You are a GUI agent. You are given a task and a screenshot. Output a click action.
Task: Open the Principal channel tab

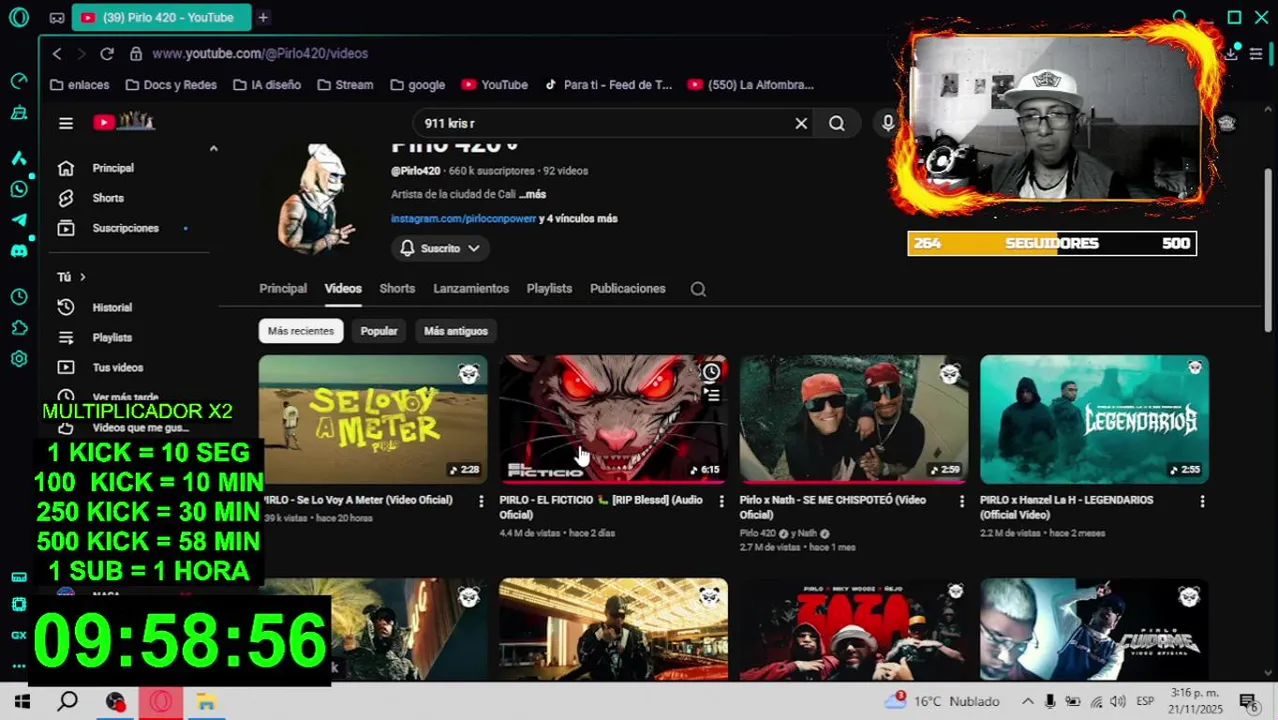tap(283, 288)
